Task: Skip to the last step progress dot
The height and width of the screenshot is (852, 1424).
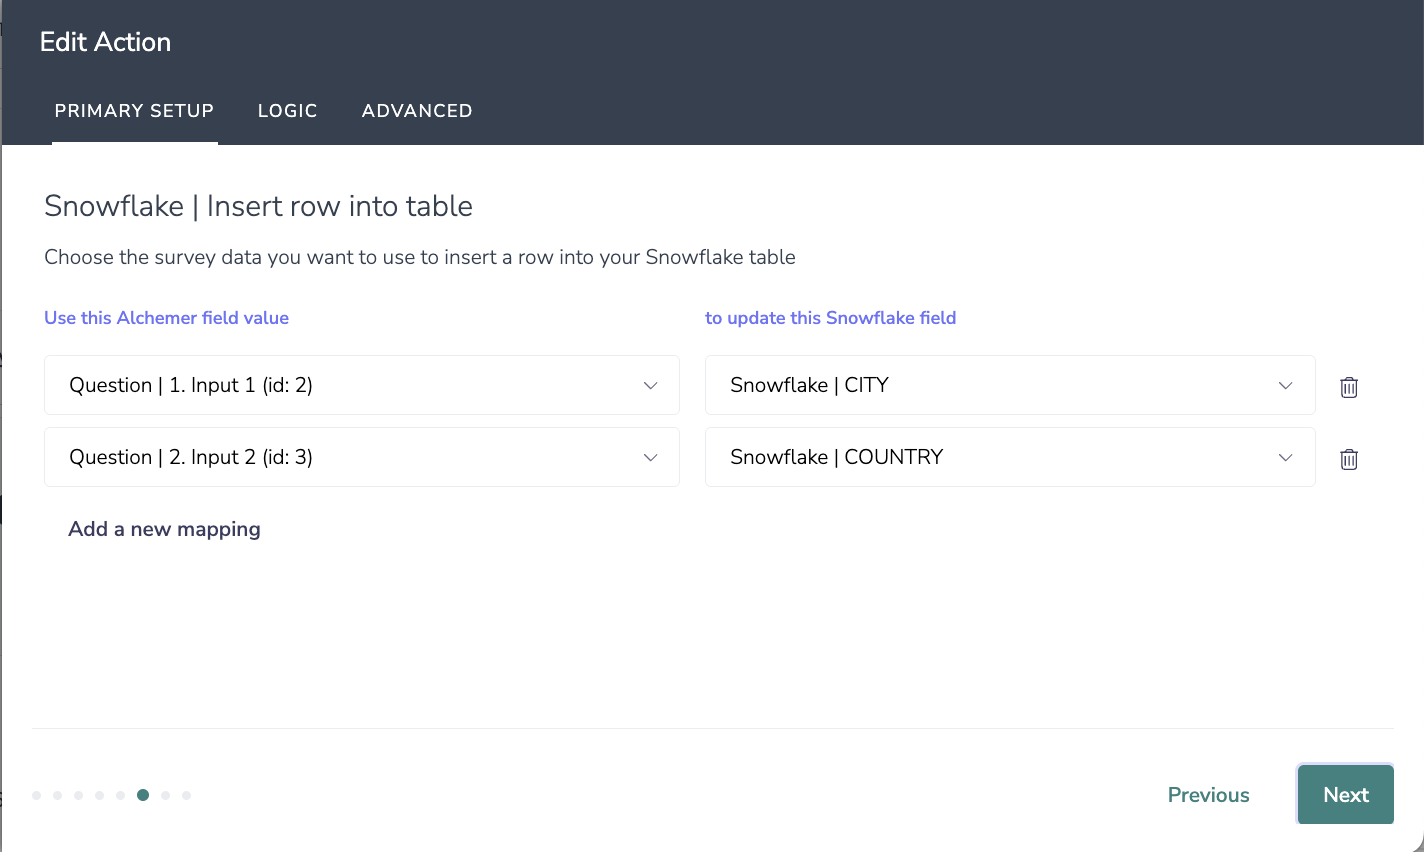Action: click(187, 796)
